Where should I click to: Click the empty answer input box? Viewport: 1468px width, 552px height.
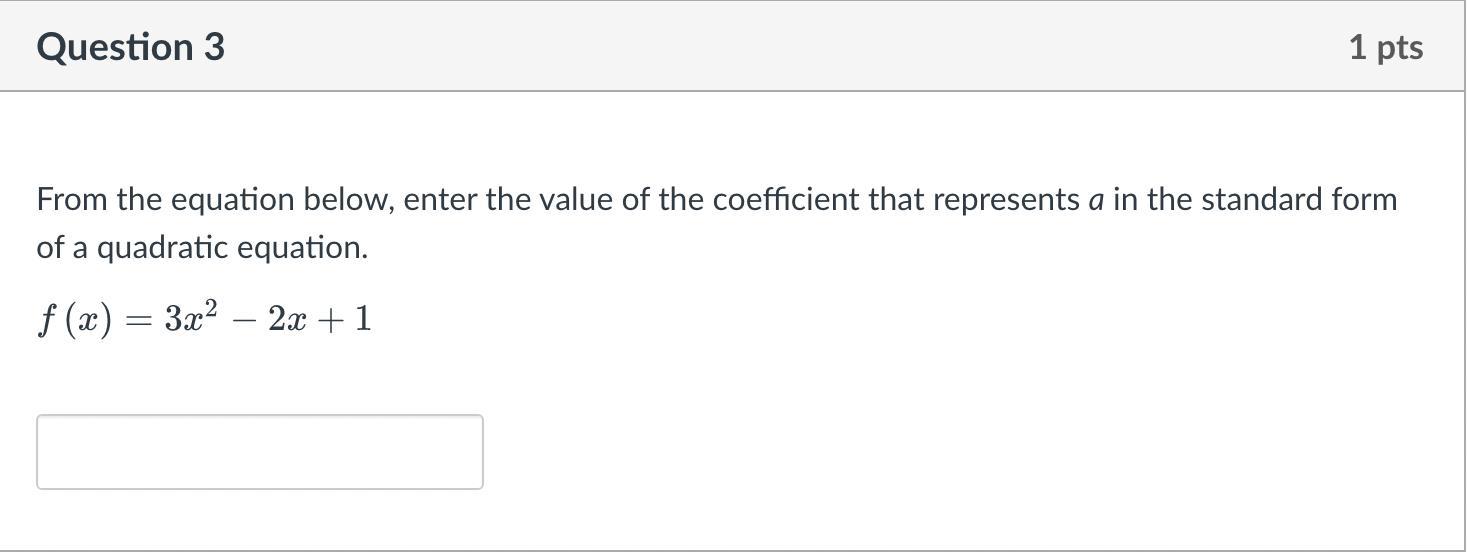tap(259, 452)
